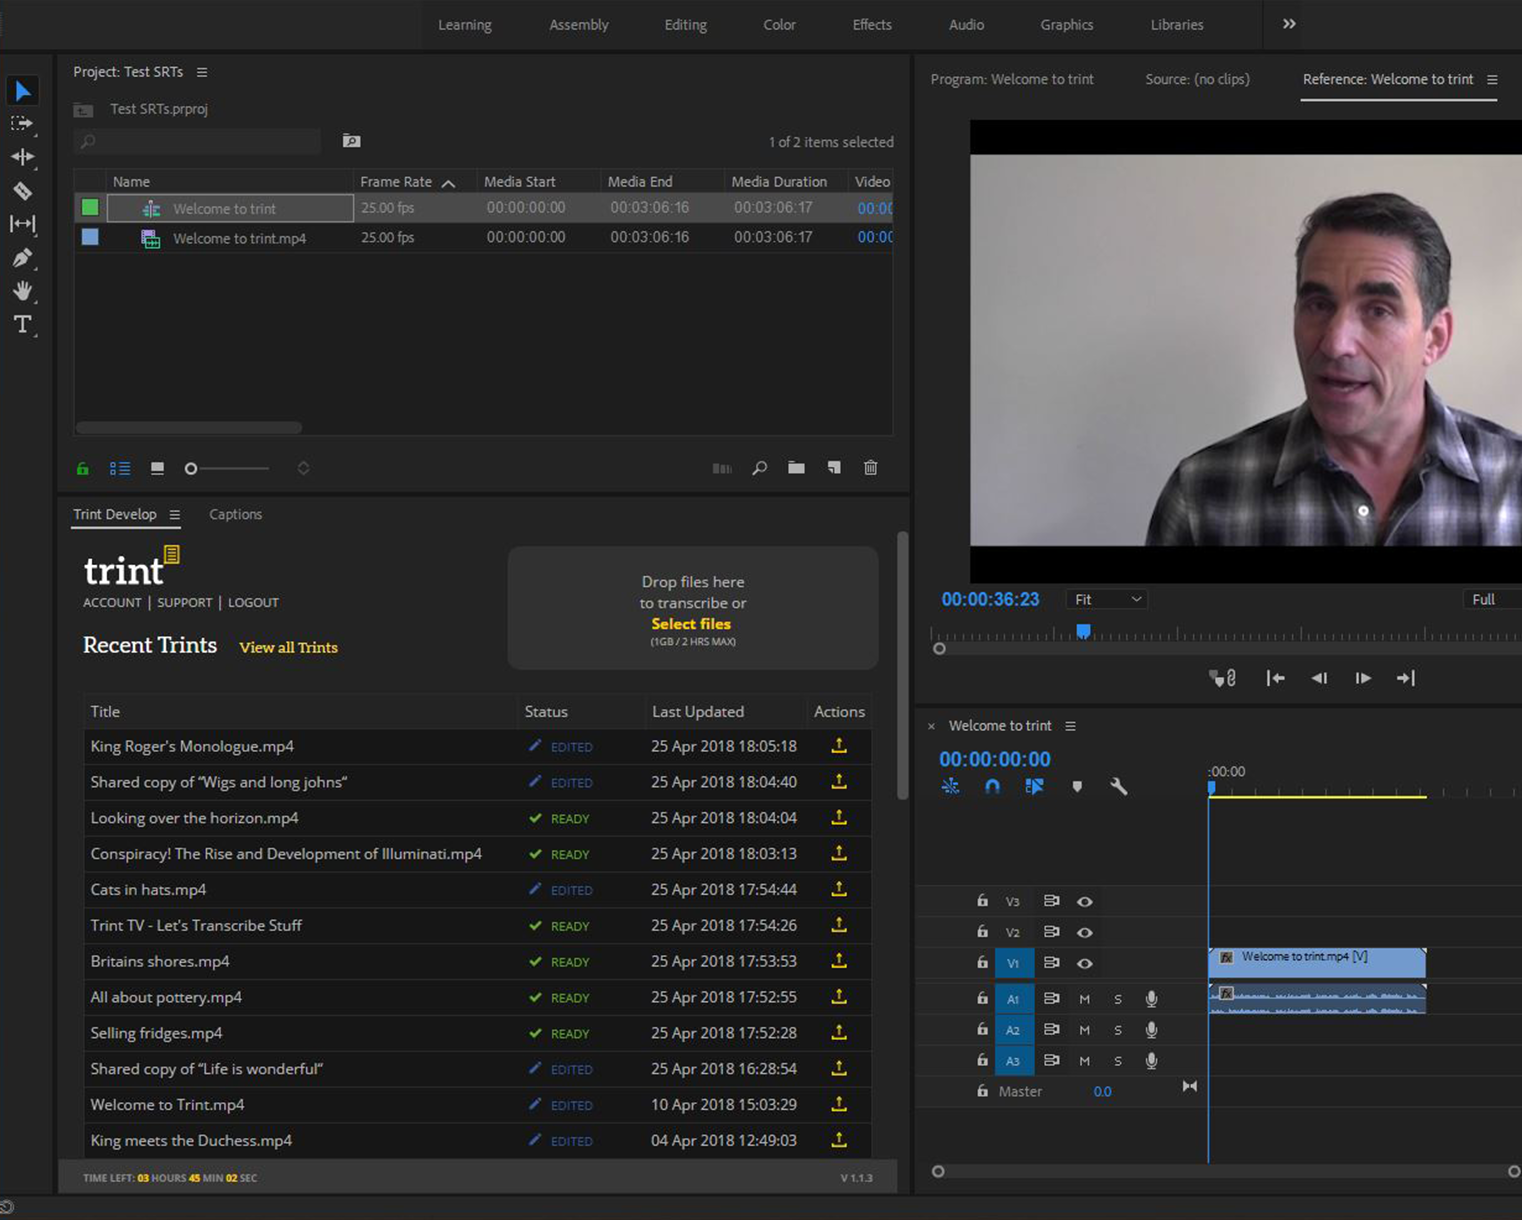Select the Razor tool in the toolbar
The image size is (1522, 1220).
point(22,191)
